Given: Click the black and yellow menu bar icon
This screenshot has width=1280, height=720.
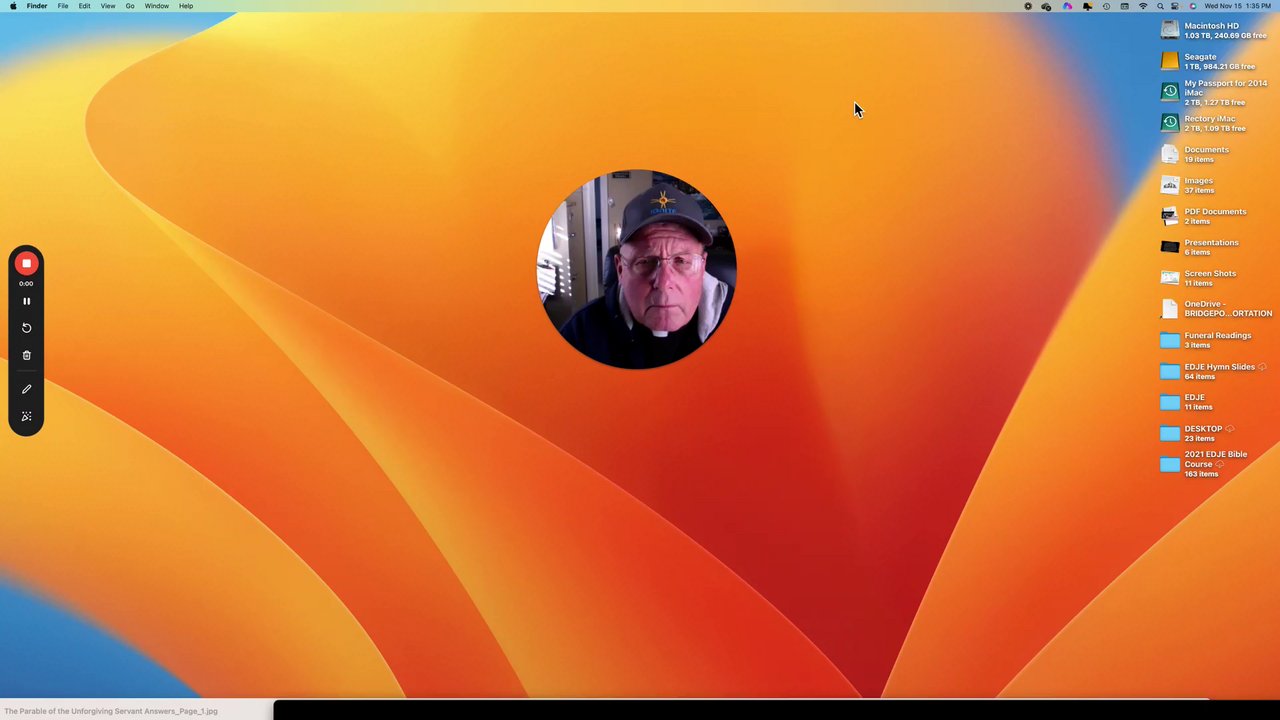Looking at the screenshot, I should 1088,6.
